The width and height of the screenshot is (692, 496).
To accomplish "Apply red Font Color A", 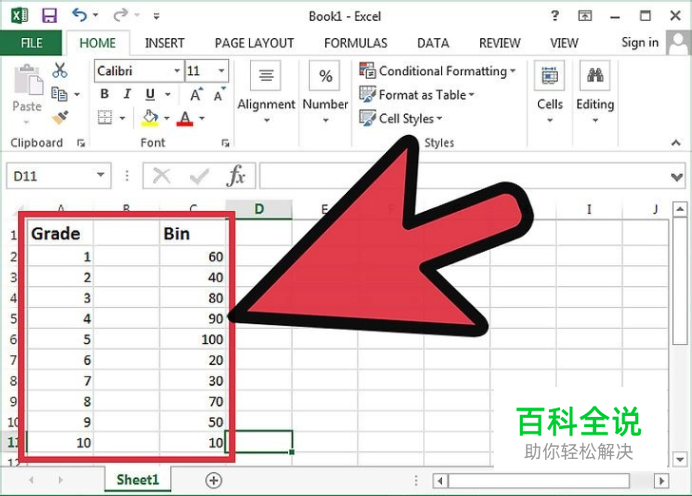I will [x=185, y=118].
